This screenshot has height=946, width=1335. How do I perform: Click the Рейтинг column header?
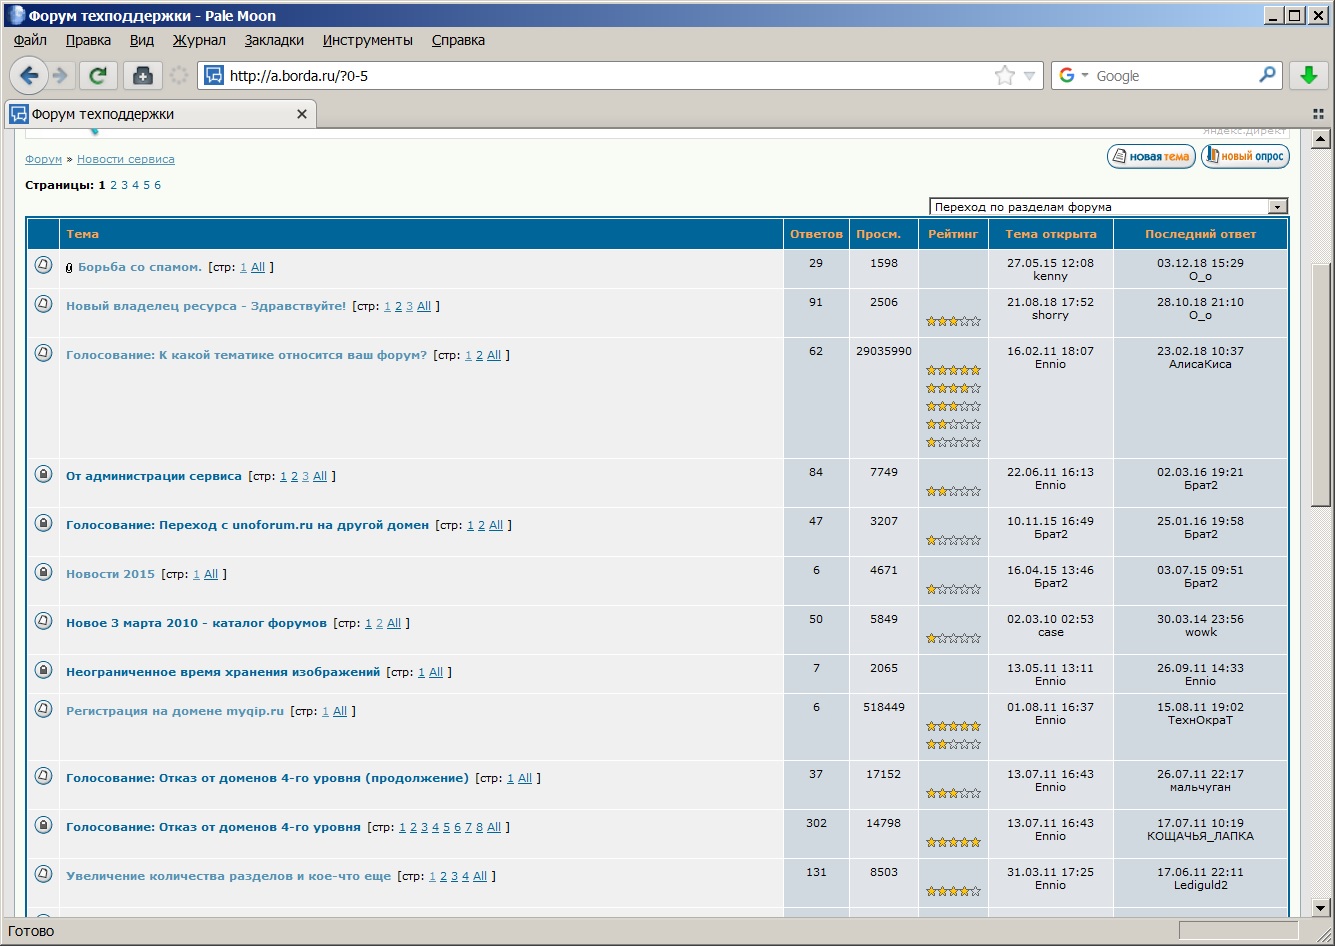coord(953,234)
